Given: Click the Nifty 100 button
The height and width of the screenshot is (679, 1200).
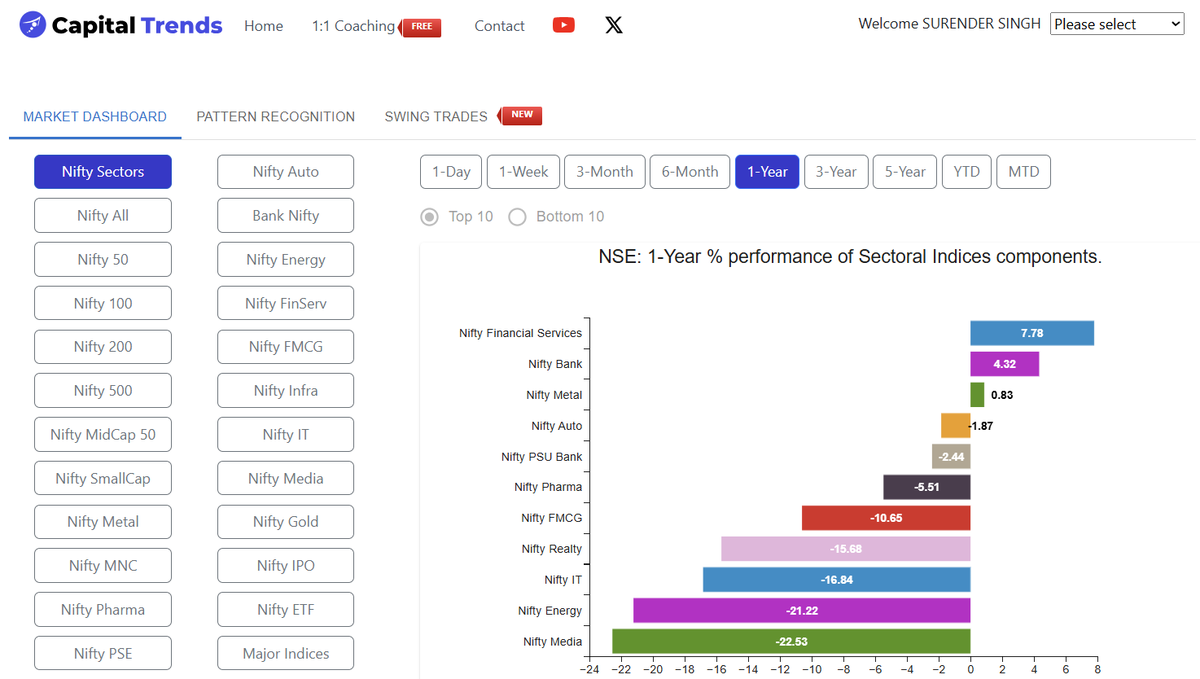Looking at the screenshot, I should pyautogui.click(x=103, y=303).
